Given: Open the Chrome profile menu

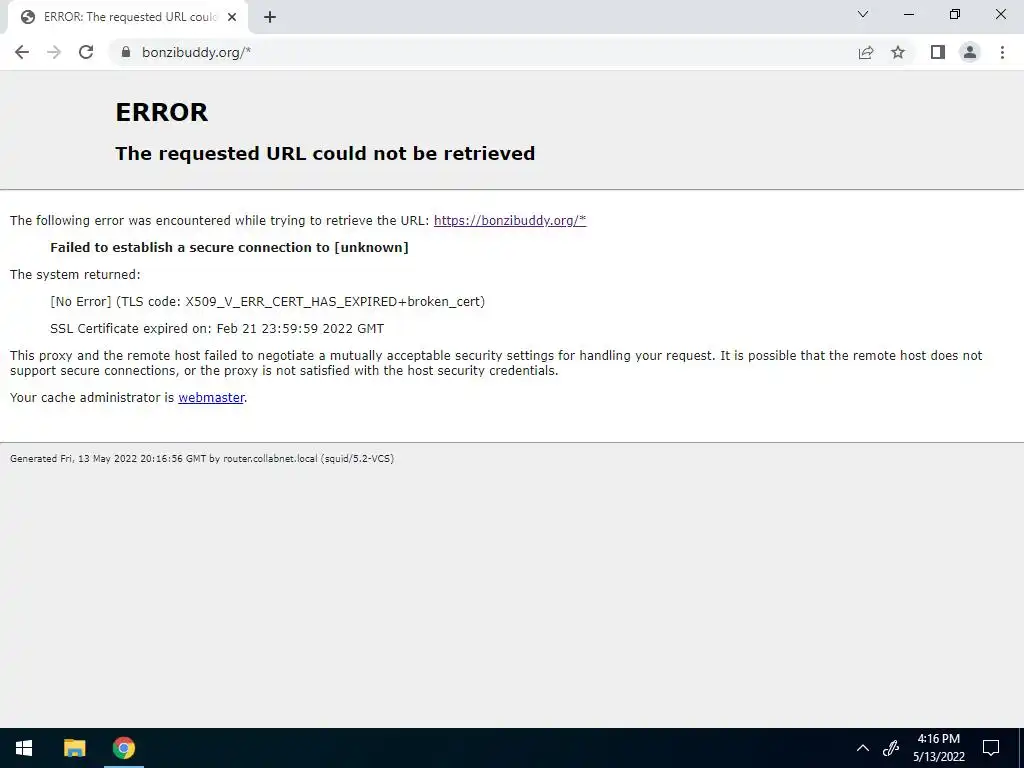Looking at the screenshot, I should tap(970, 52).
